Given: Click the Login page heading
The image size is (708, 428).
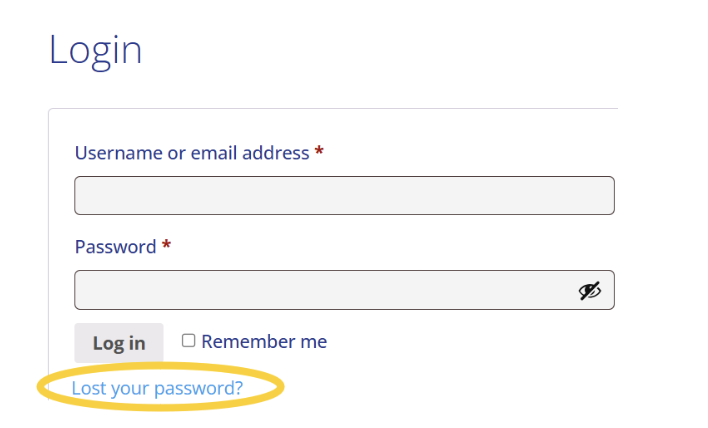Looking at the screenshot, I should pyautogui.click(x=95, y=50).
